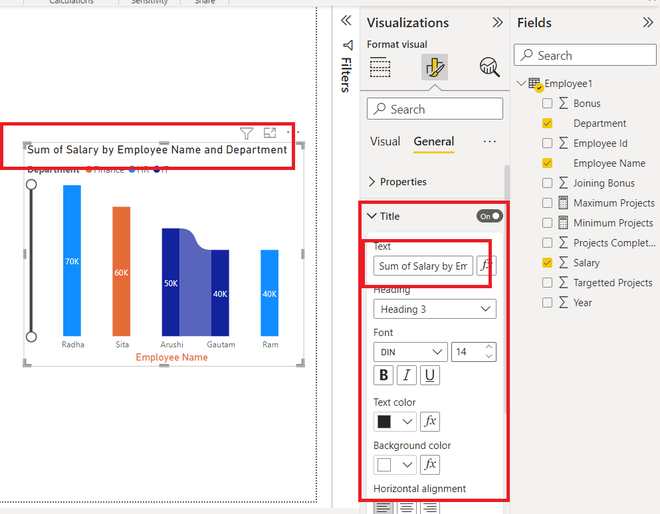660x514 pixels.
Task: Expand the Properties section
Action: (372, 182)
